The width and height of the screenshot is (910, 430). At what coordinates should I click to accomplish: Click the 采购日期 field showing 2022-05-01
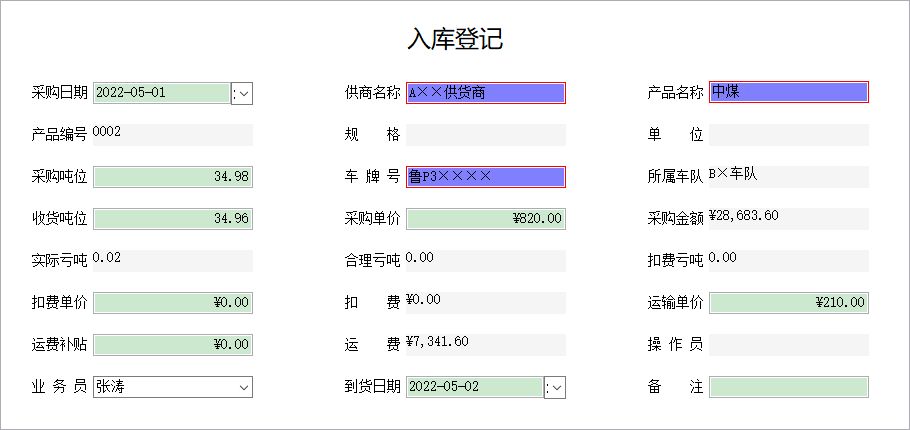pos(161,93)
